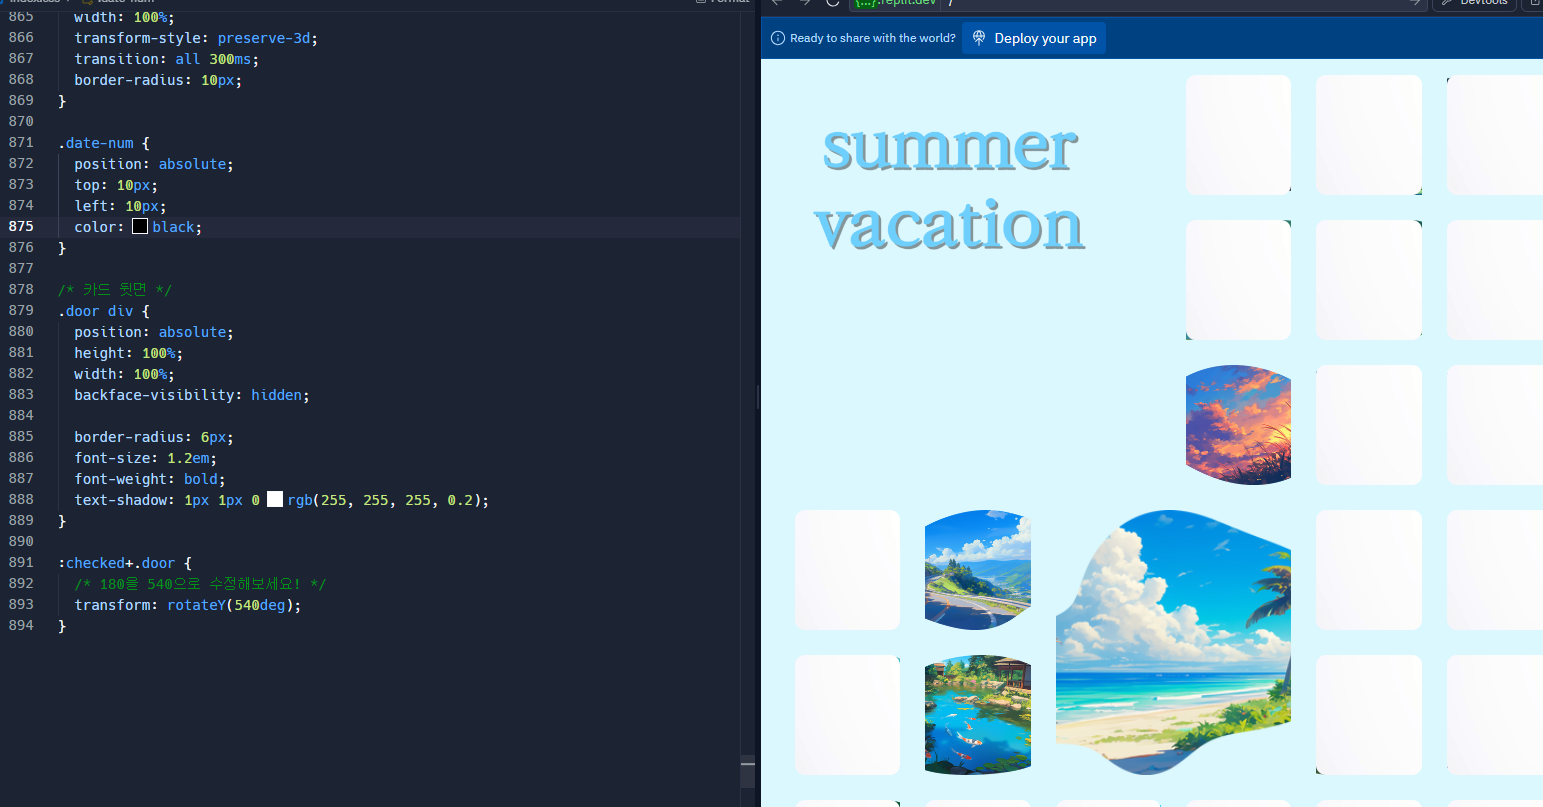Click line number 879 in the gutter
The height and width of the screenshot is (807, 1543).
click(x=21, y=311)
